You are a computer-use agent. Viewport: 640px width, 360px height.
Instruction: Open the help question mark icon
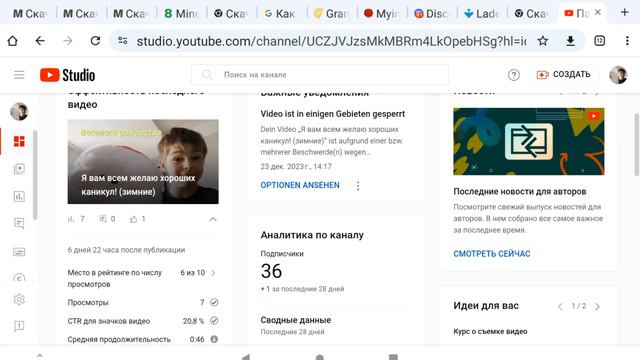click(x=513, y=75)
